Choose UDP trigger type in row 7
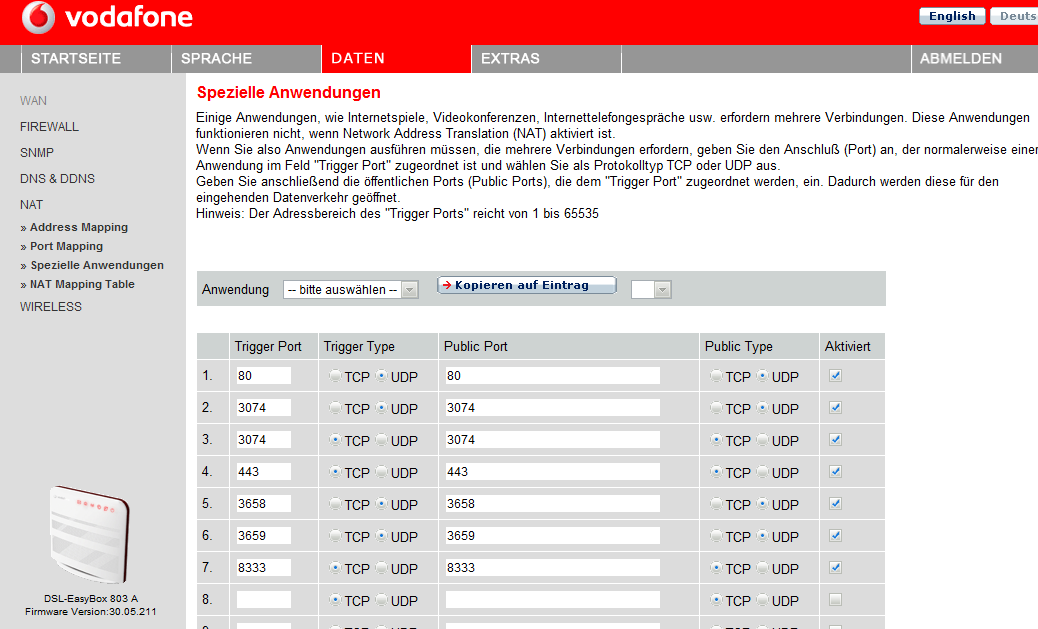Viewport: 1038px width, 629px height. (382, 568)
